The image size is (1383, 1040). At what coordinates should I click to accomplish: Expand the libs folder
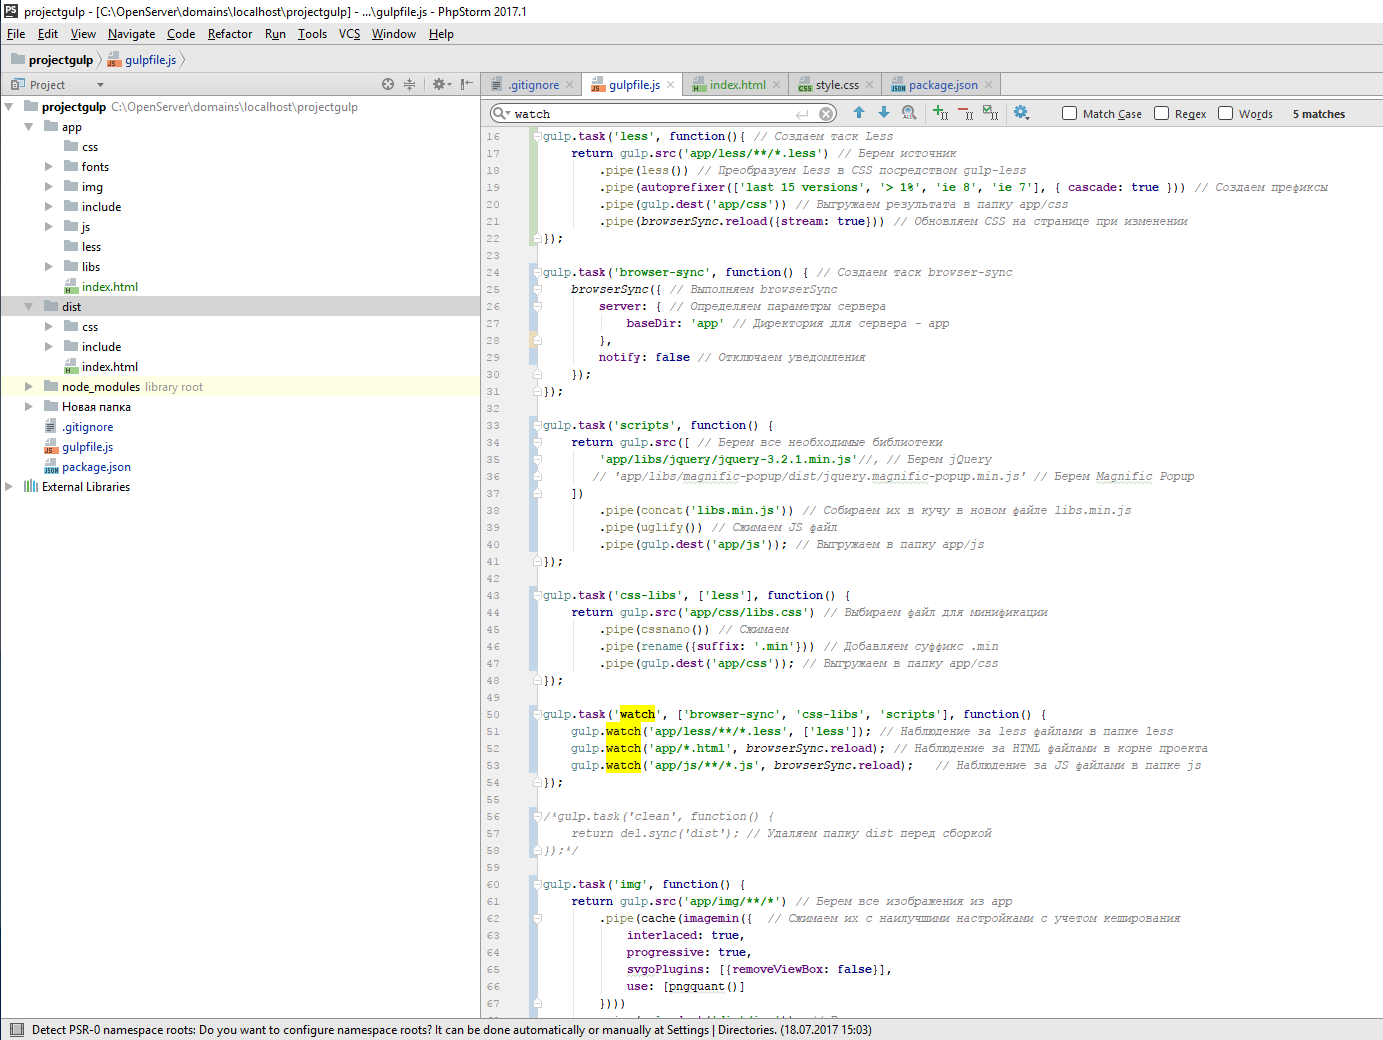click(49, 267)
